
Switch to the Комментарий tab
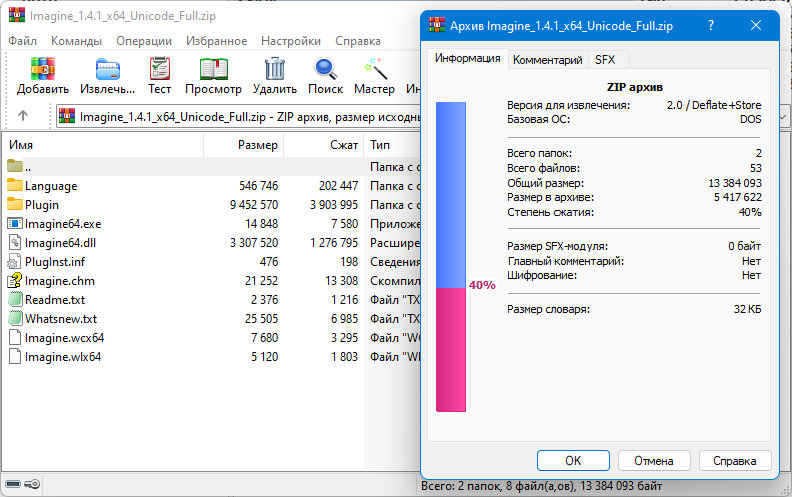(x=548, y=60)
